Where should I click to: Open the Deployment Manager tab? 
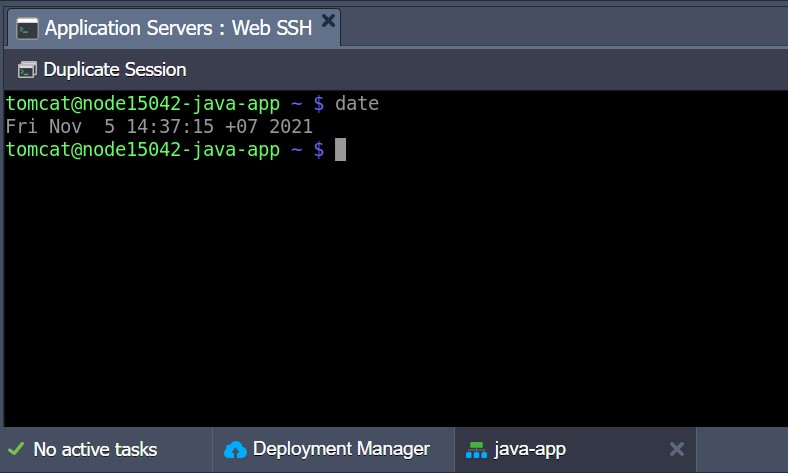point(333,449)
